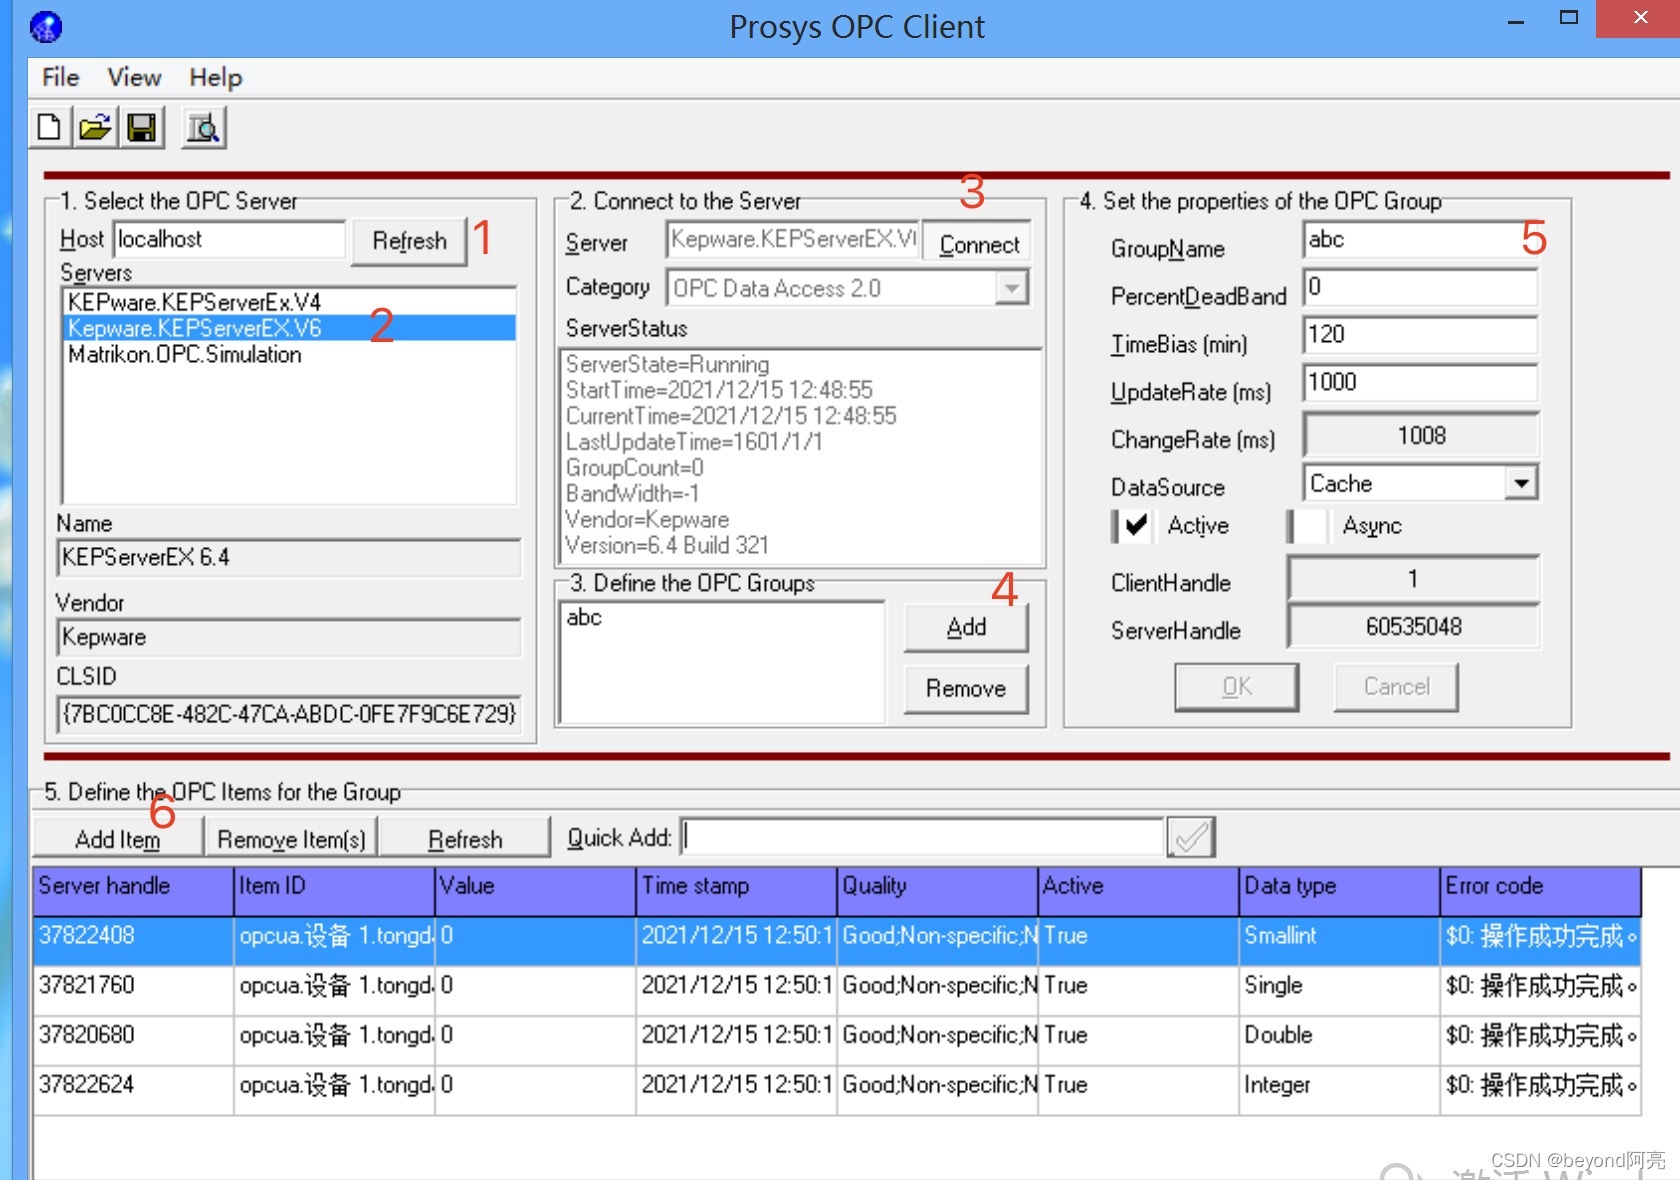
Task: Click the Save floppy disk toolbar icon
Action: coord(141,128)
